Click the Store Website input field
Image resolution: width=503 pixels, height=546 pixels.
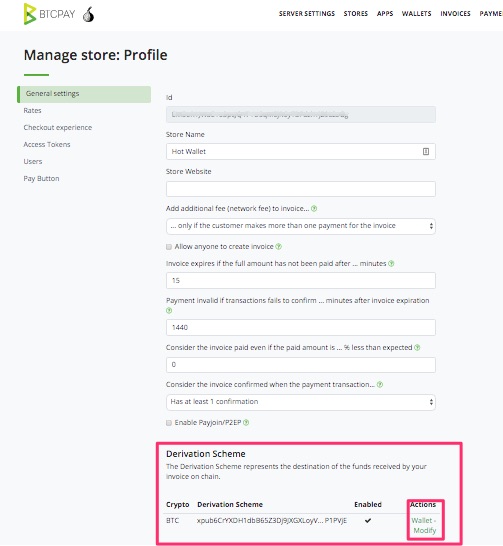301,189
